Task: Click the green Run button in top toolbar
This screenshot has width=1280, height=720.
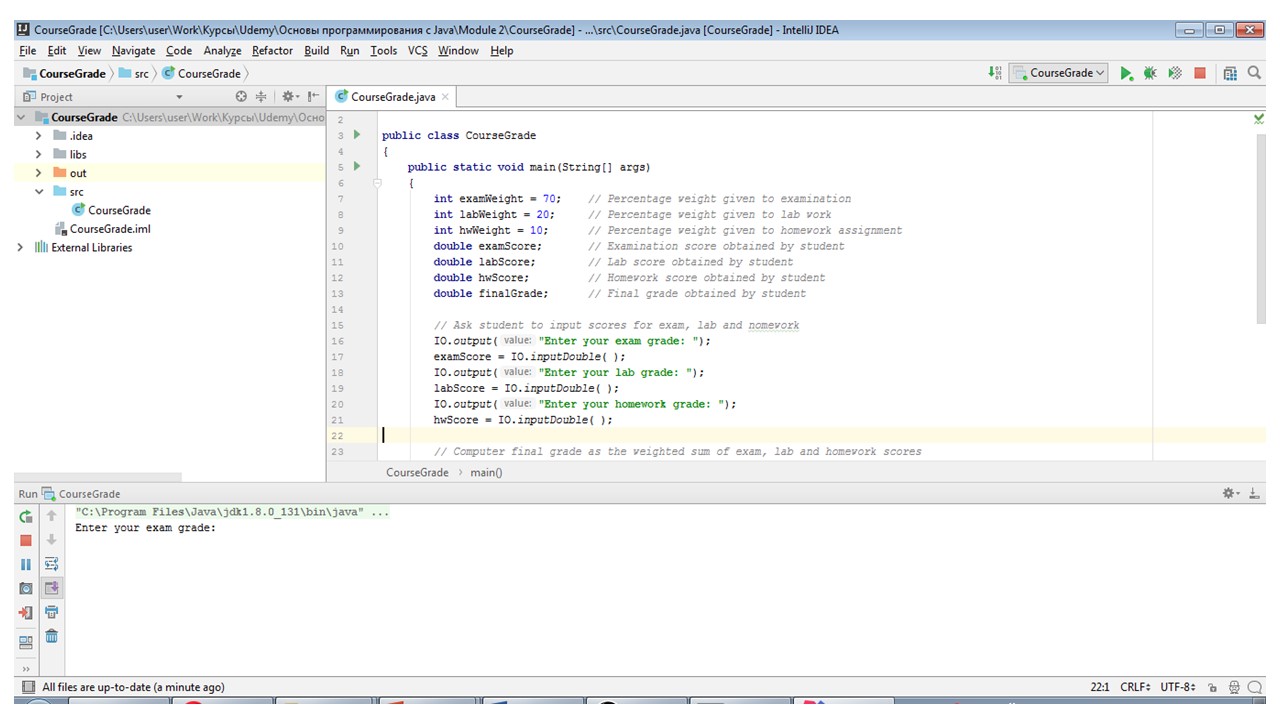Action: tap(1126, 73)
